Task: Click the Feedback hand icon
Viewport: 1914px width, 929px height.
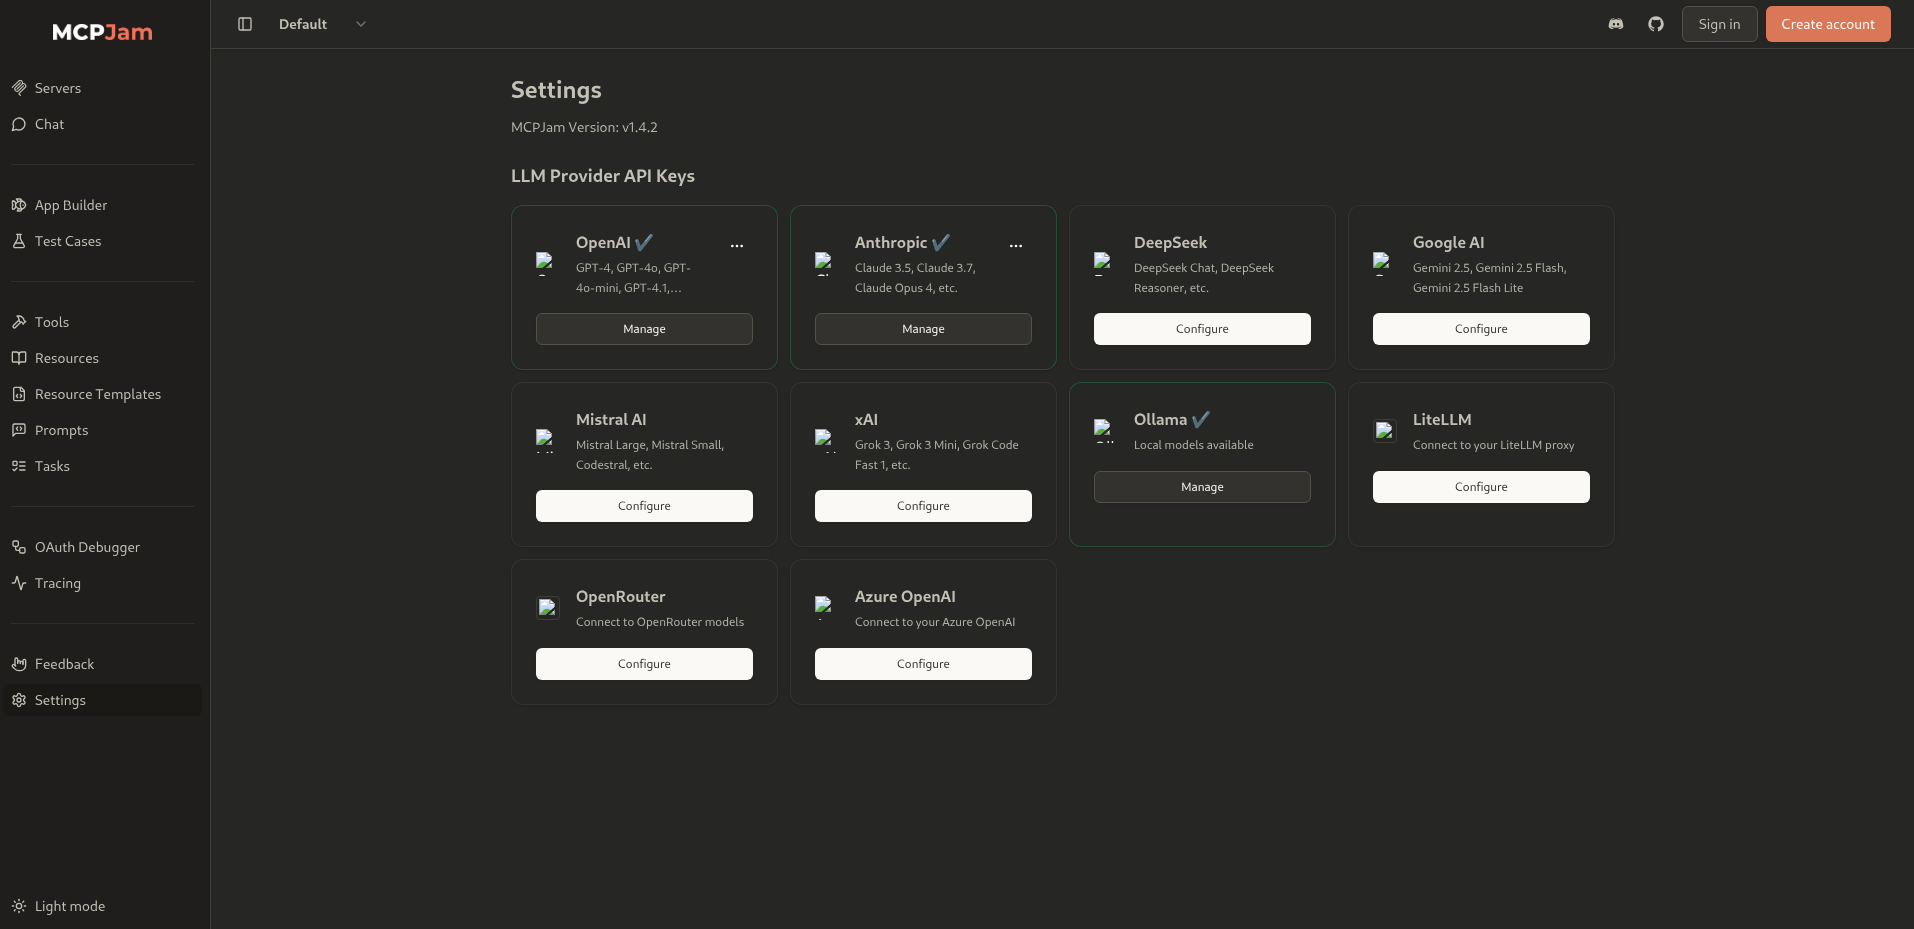Action: (19, 664)
